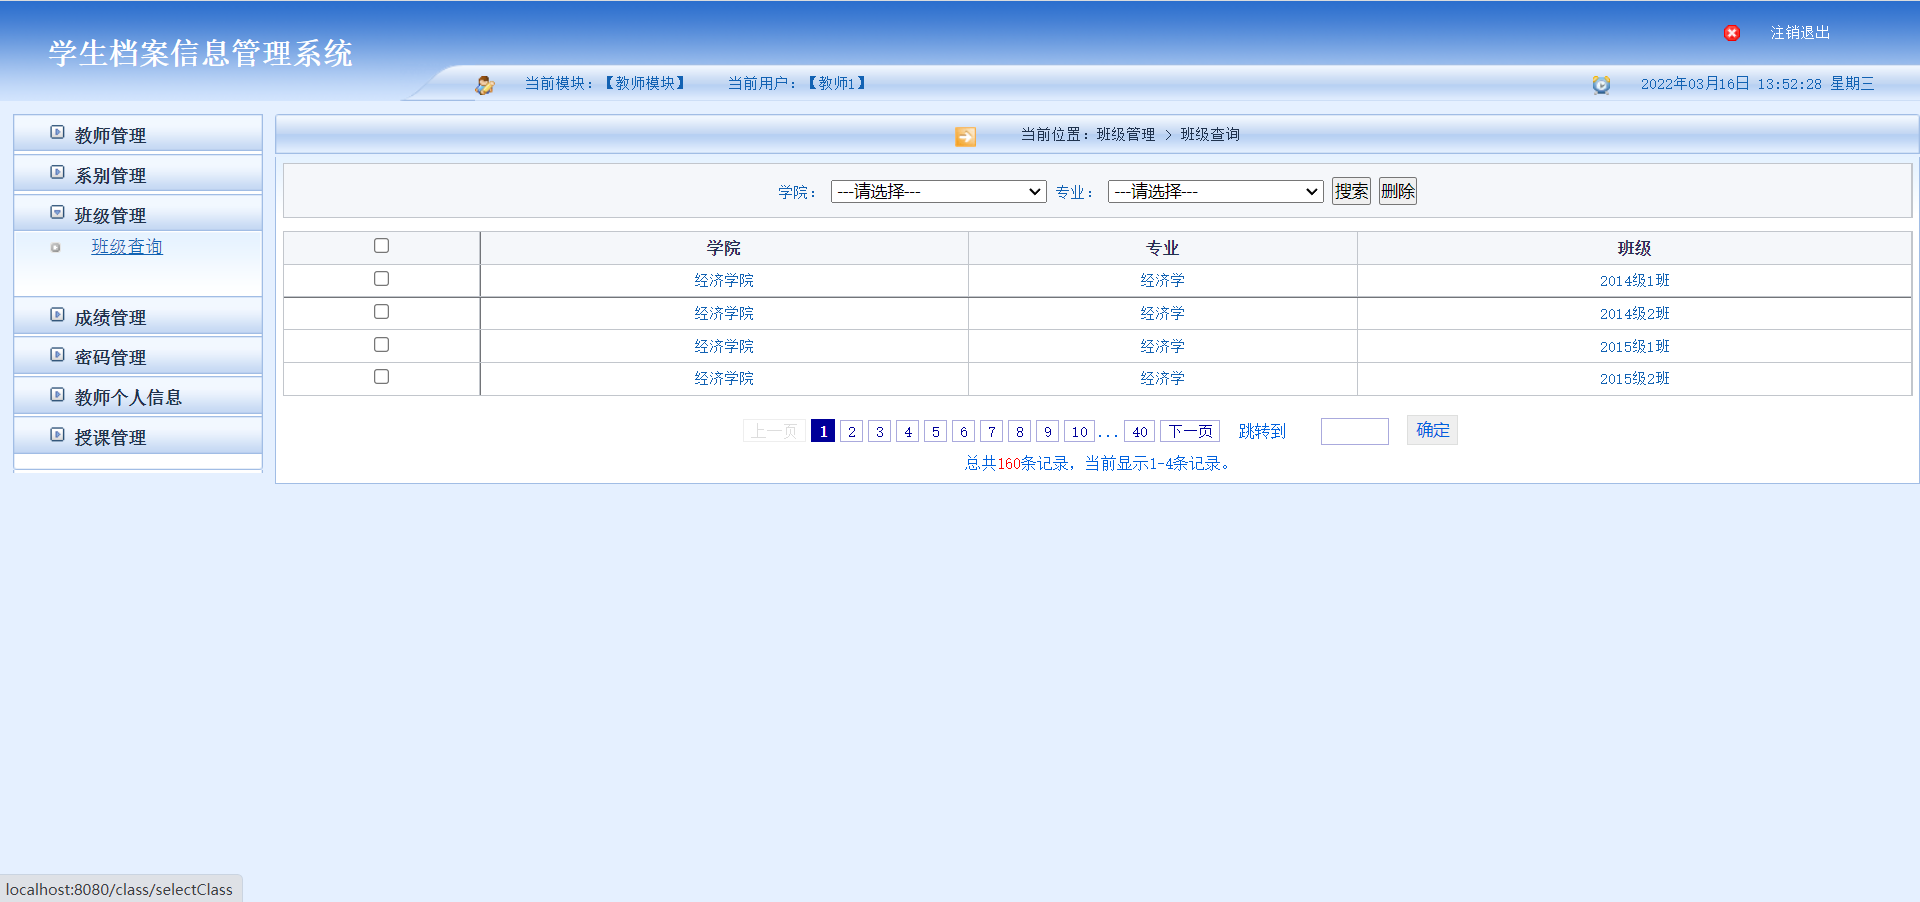The width and height of the screenshot is (1920, 902).
Task: Collapse the 班级管理 menu section
Action: point(110,215)
